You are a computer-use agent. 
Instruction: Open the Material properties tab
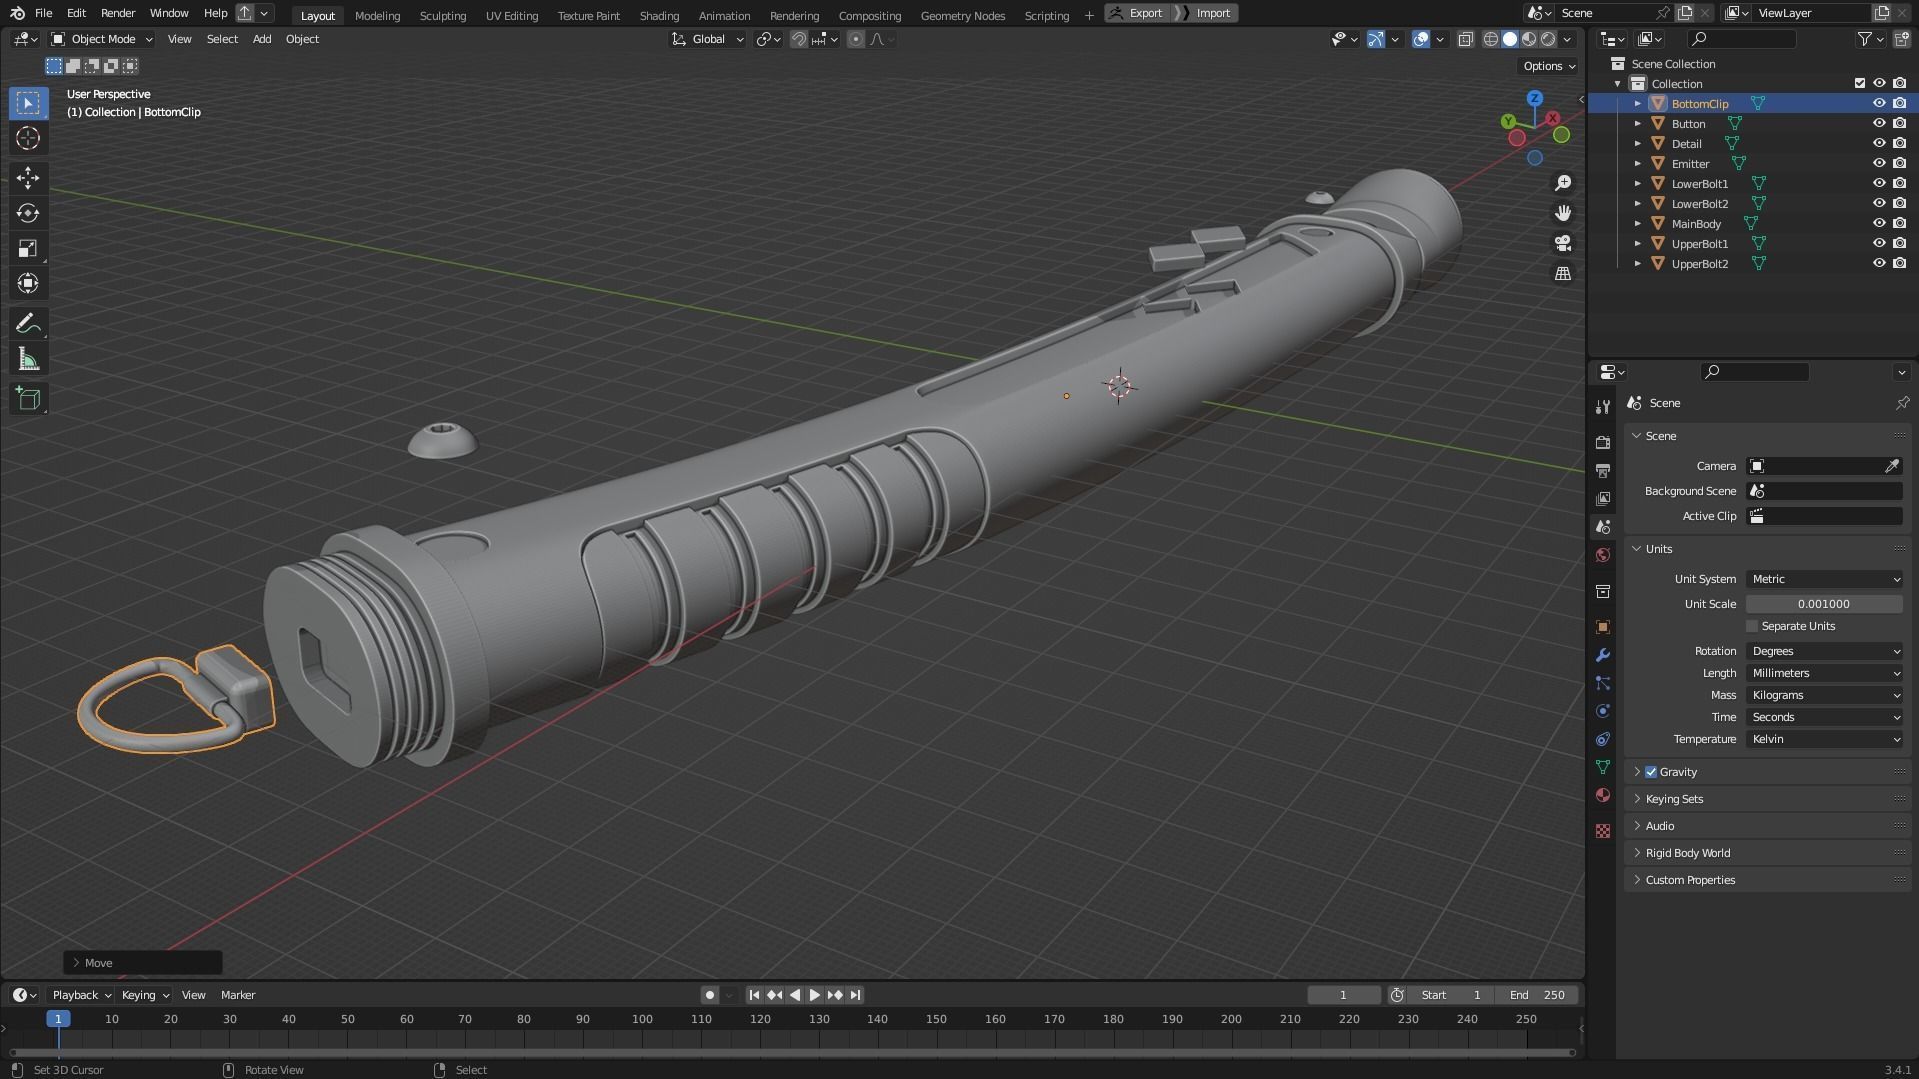tap(1603, 795)
